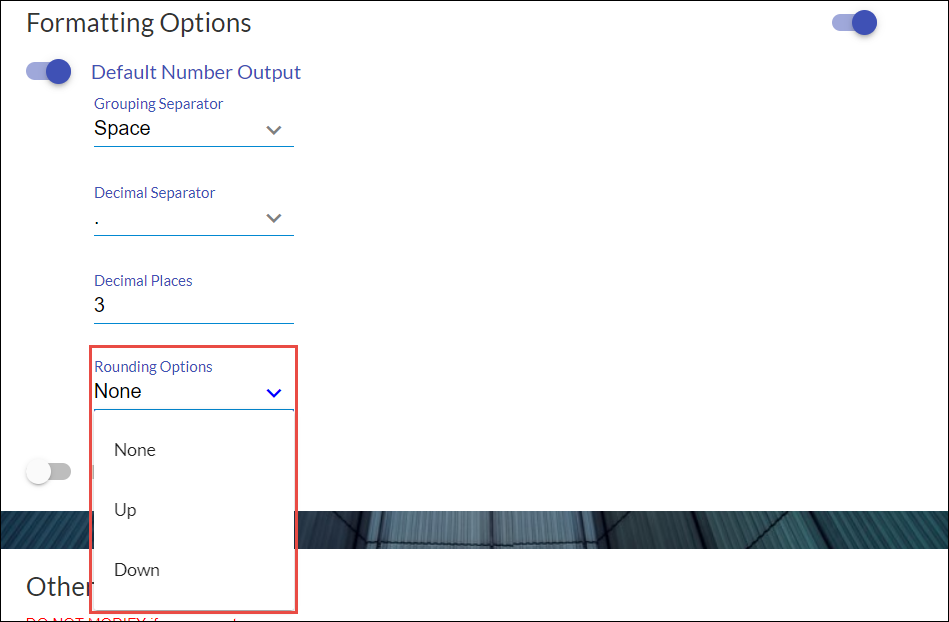Click the dark teal banner image
The image size is (949, 622).
coord(620,530)
